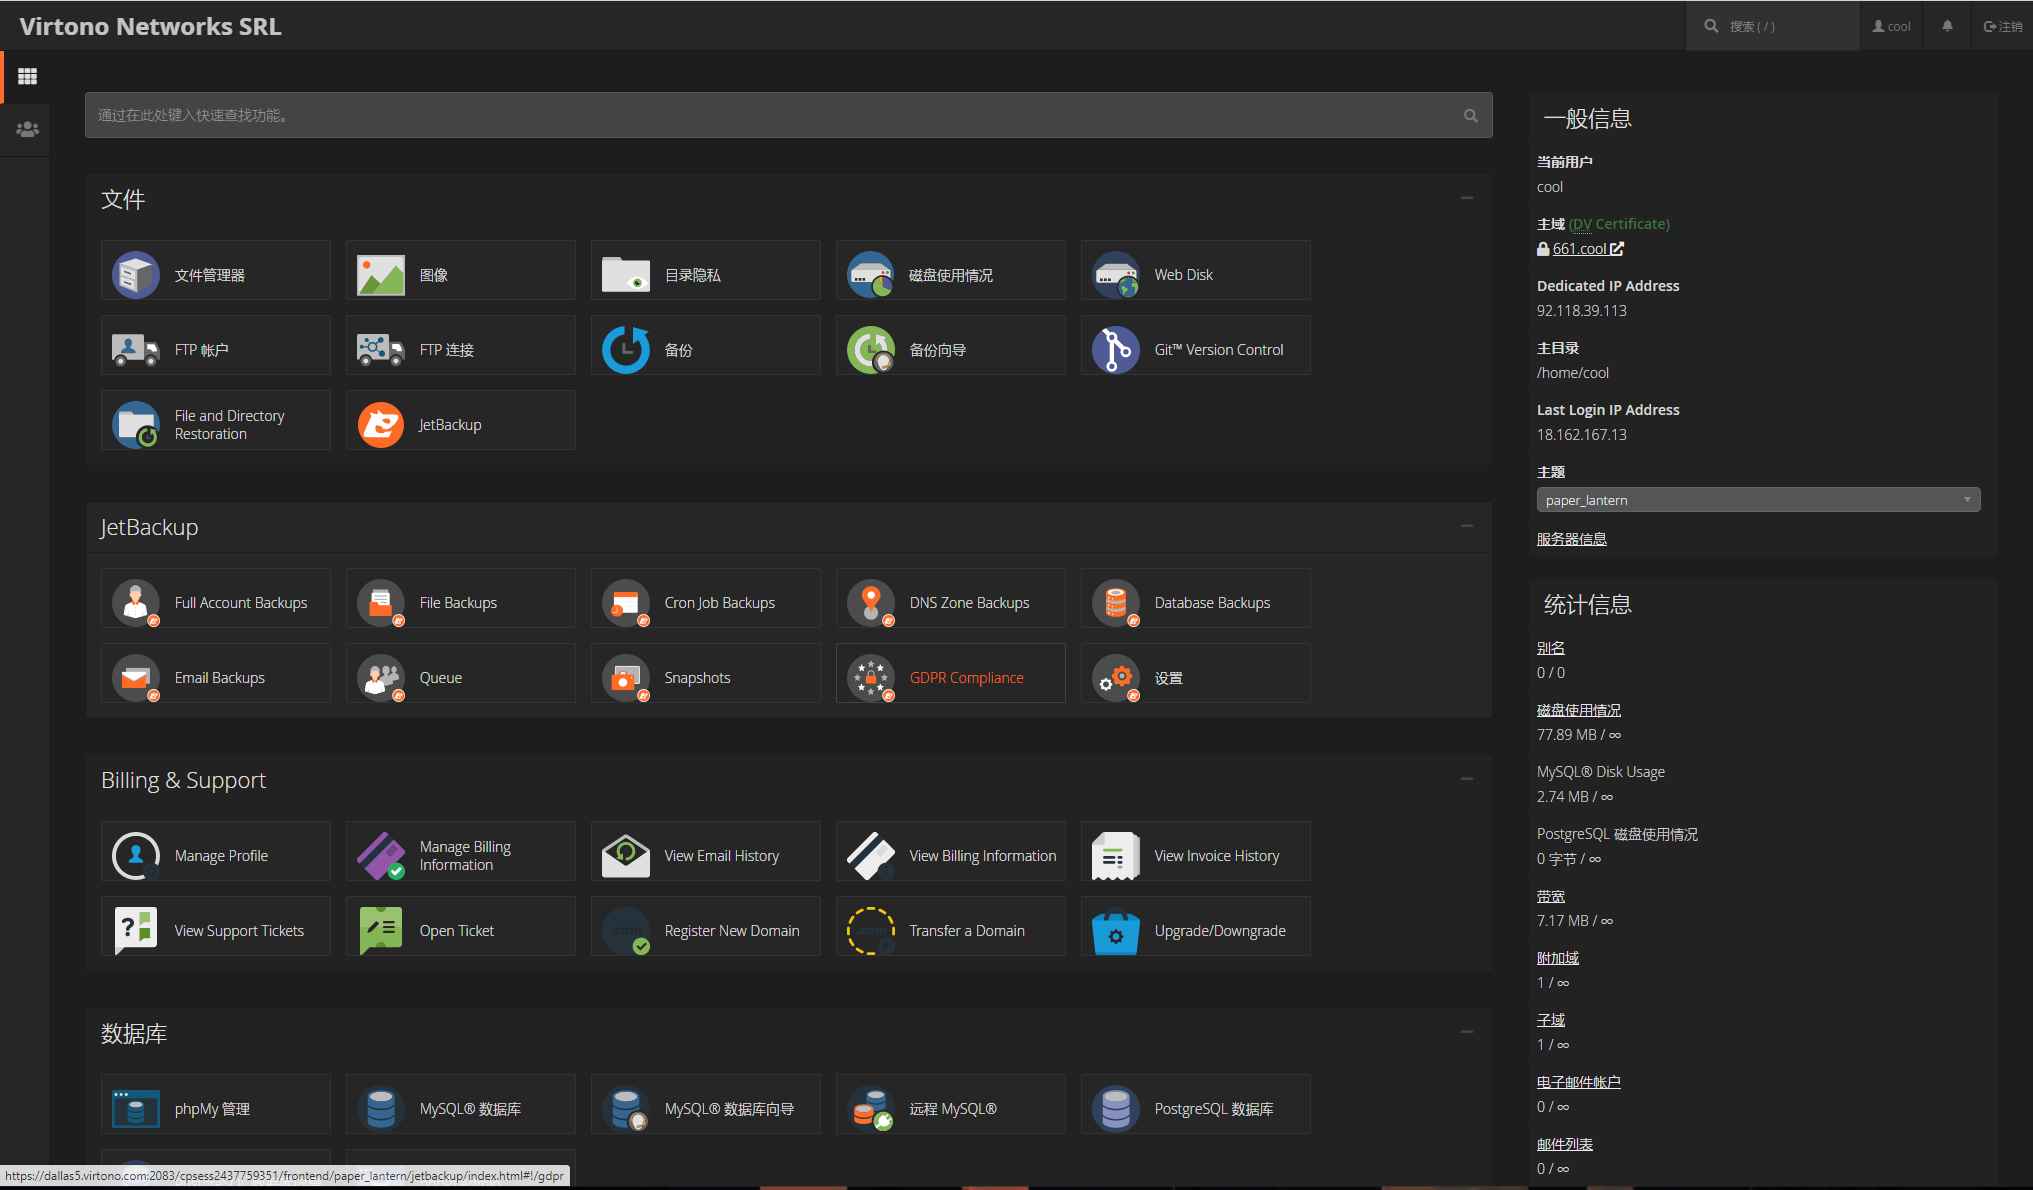Image resolution: width=2033 pixels, height=1190 pixels.
Task: Collapse the Files section
Action: (1466, 198)
